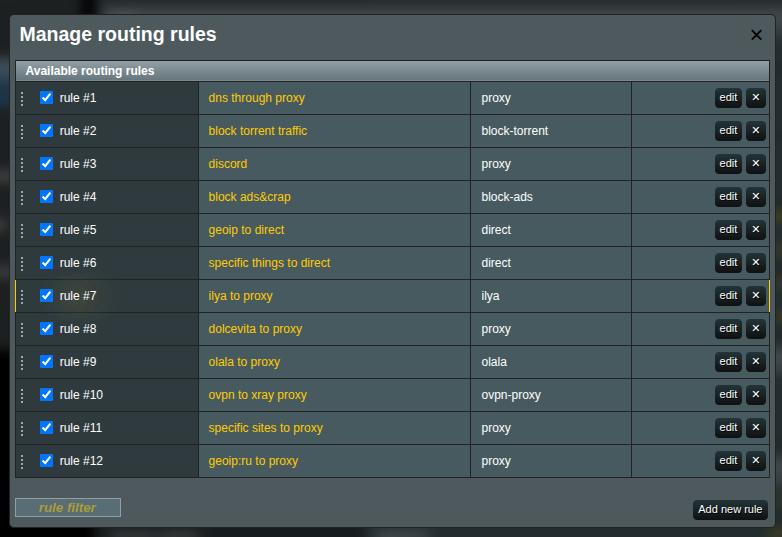Open the 'block torrent traffic' rule link
Viewport: 782px width, 537px height.
click(x=257, y=131)
